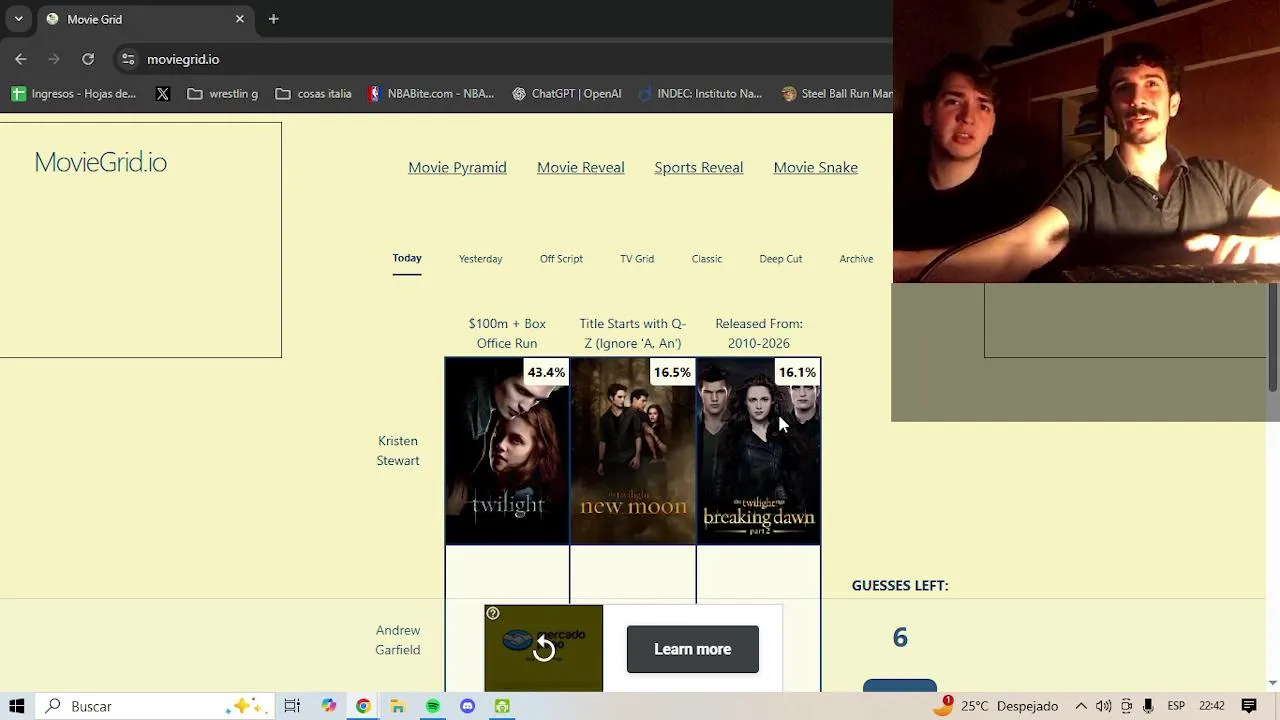Open the Sports Reveal link
Viewport: 1280px width, 720px height.
(698, 167)
